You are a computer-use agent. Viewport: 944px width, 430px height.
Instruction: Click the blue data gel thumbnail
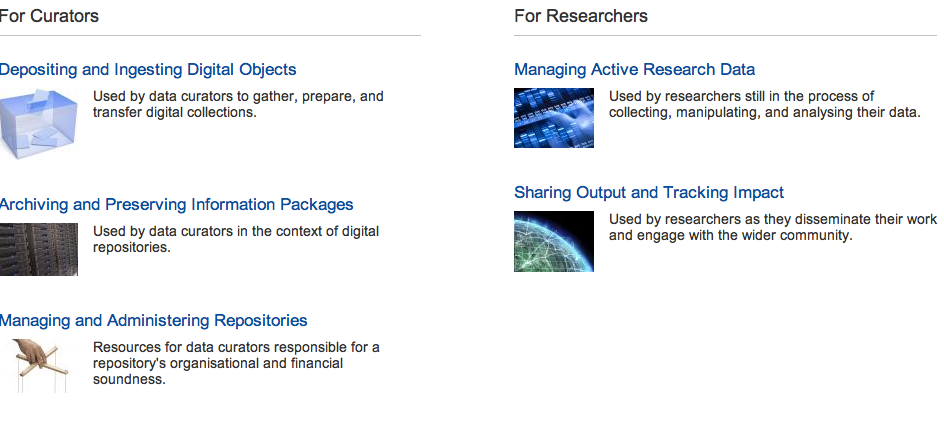click(x=554, y=118)
